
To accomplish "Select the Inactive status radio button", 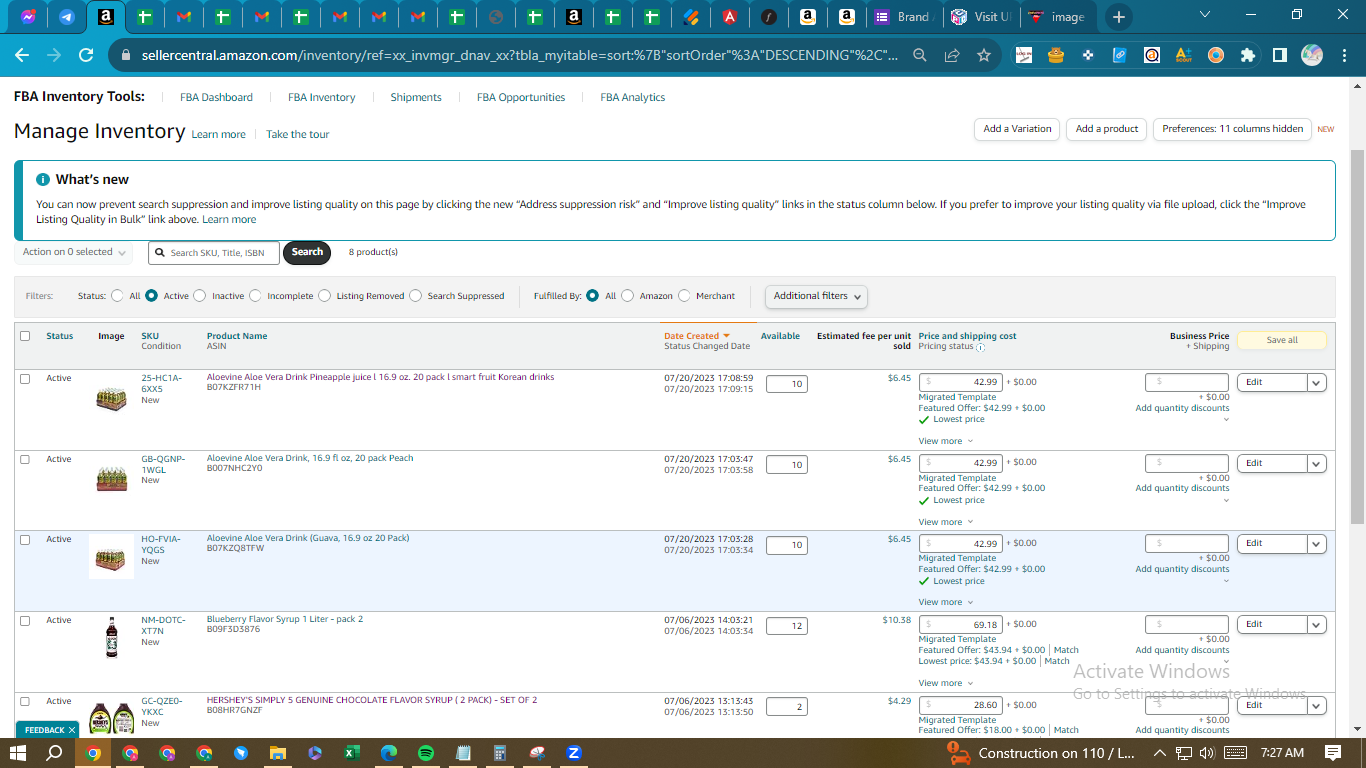I will (x=200, y=296).
